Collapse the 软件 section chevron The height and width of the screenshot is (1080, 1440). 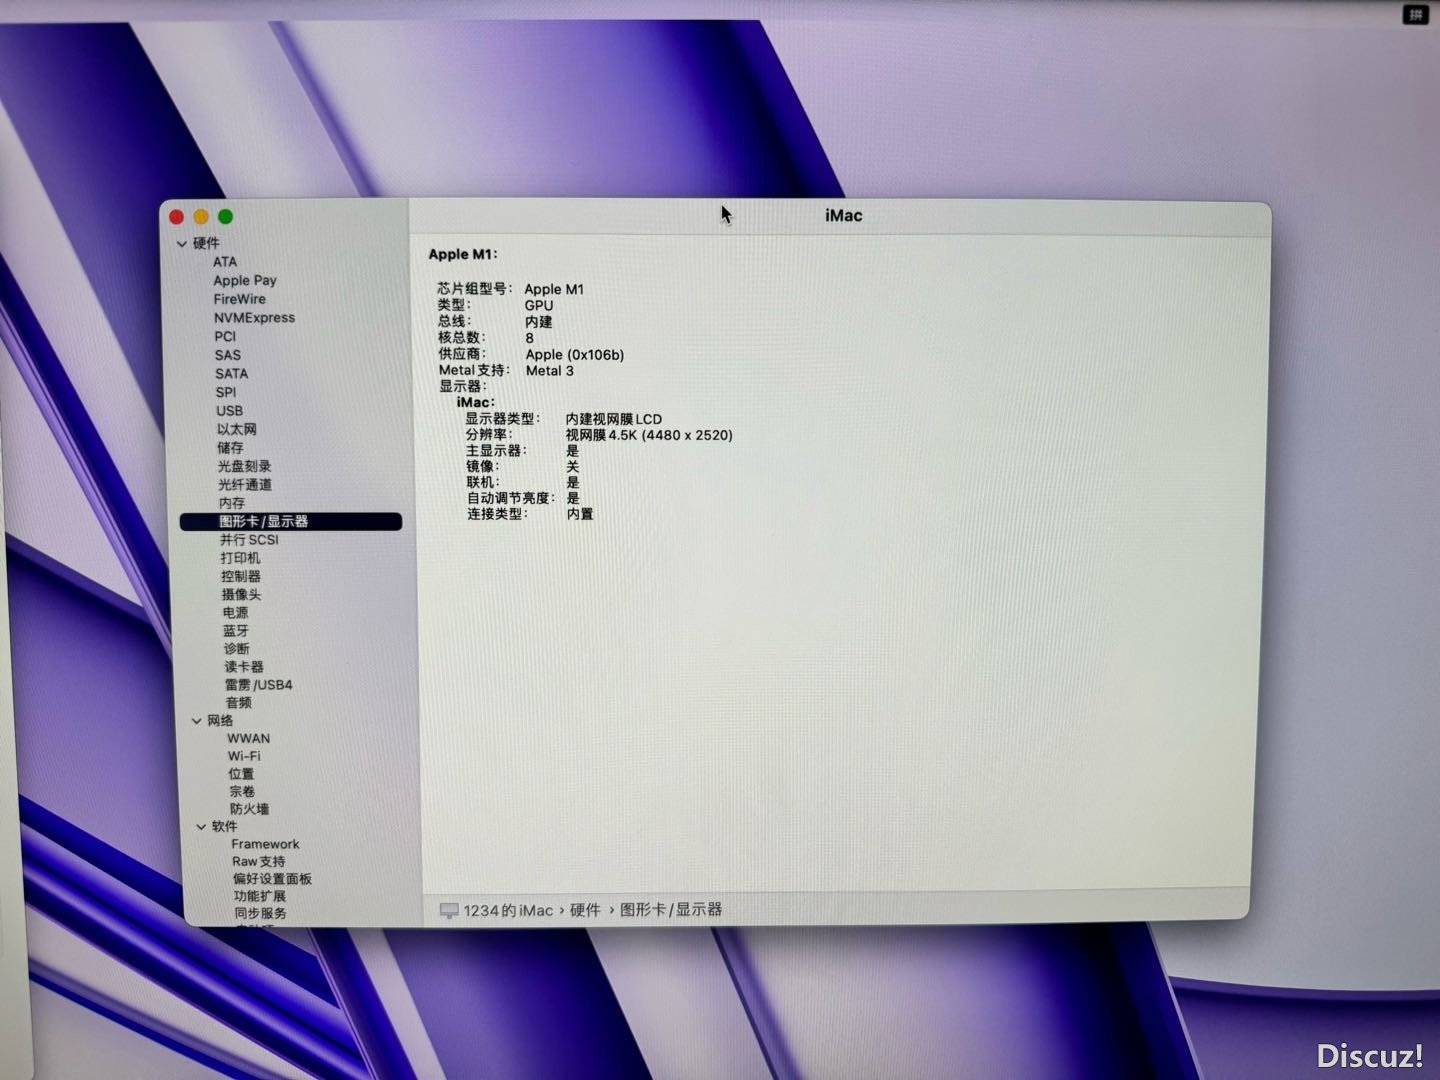(x=201, y=827)
